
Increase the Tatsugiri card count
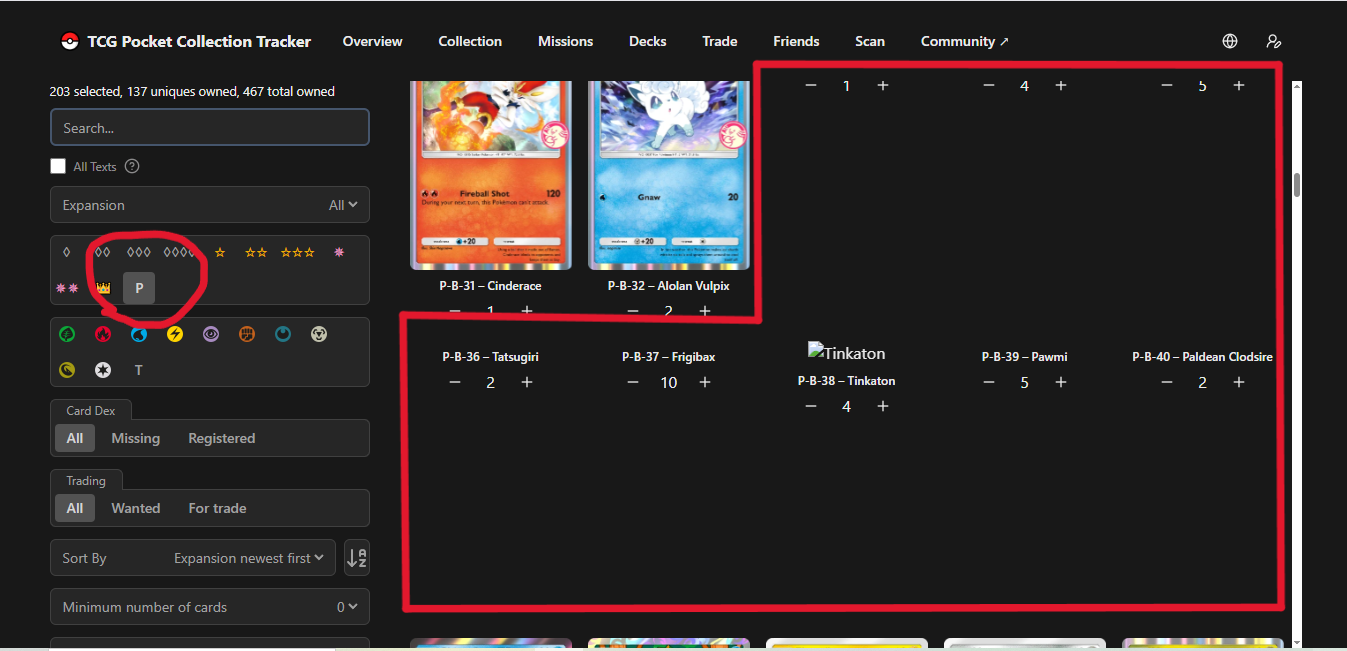527,382
